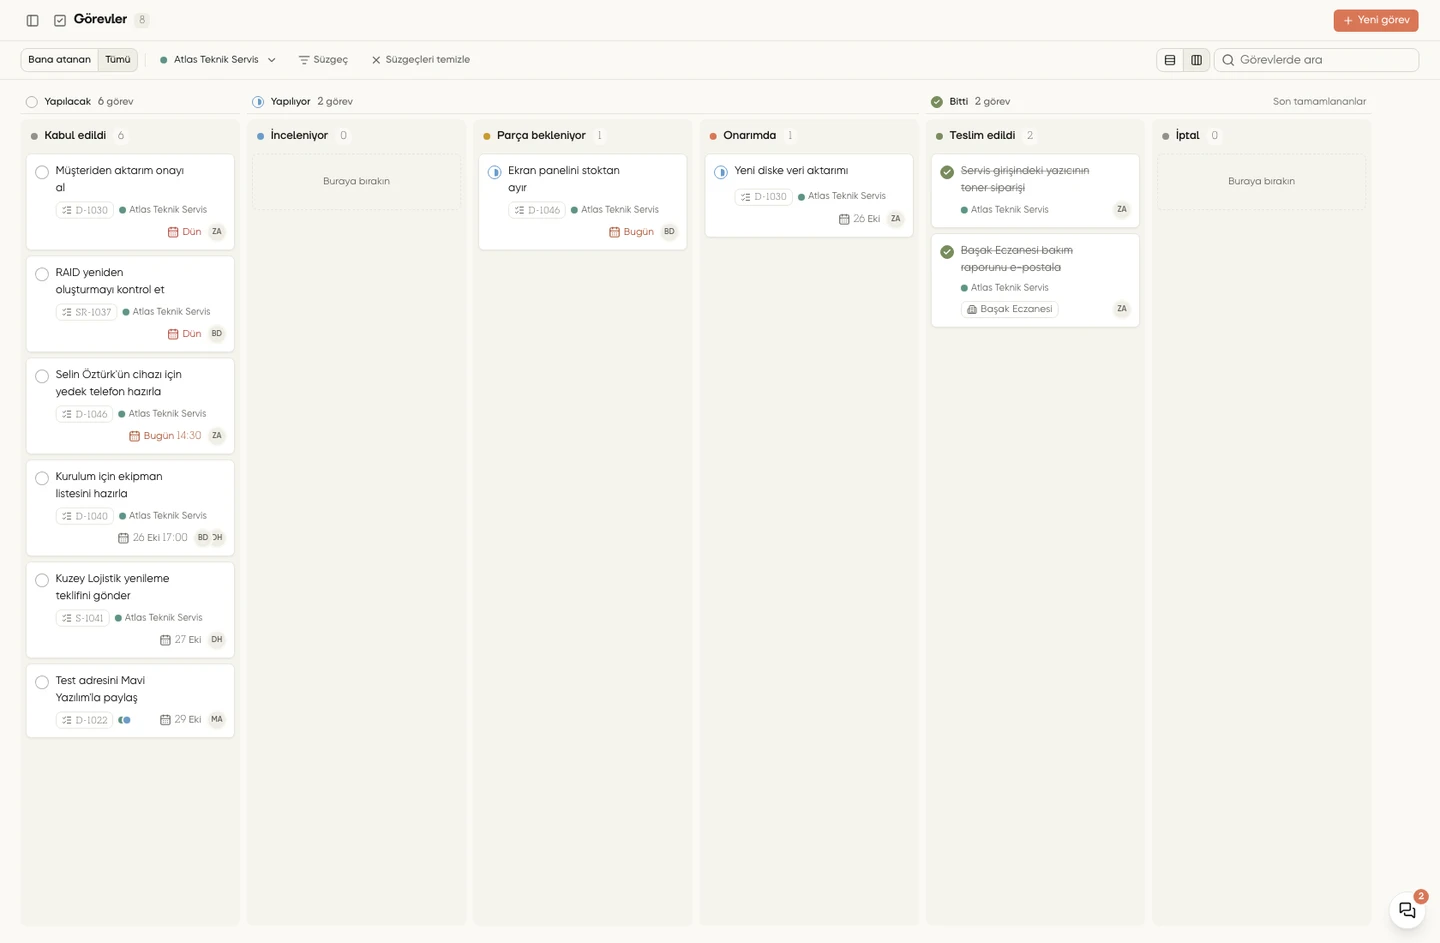Switch to board column view
This screenshot has height=943, width=1440.
[1196, 60]
